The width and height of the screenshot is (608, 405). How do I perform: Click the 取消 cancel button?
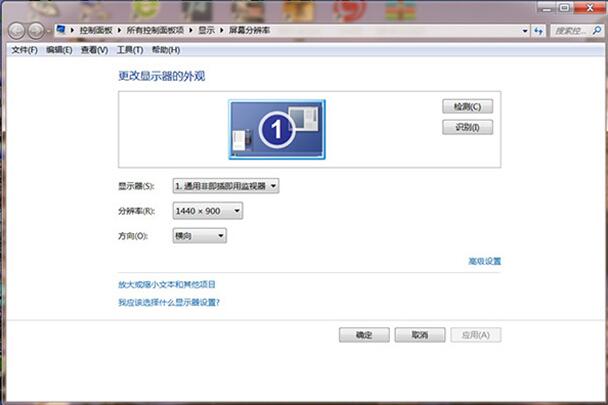pos(420,335)
